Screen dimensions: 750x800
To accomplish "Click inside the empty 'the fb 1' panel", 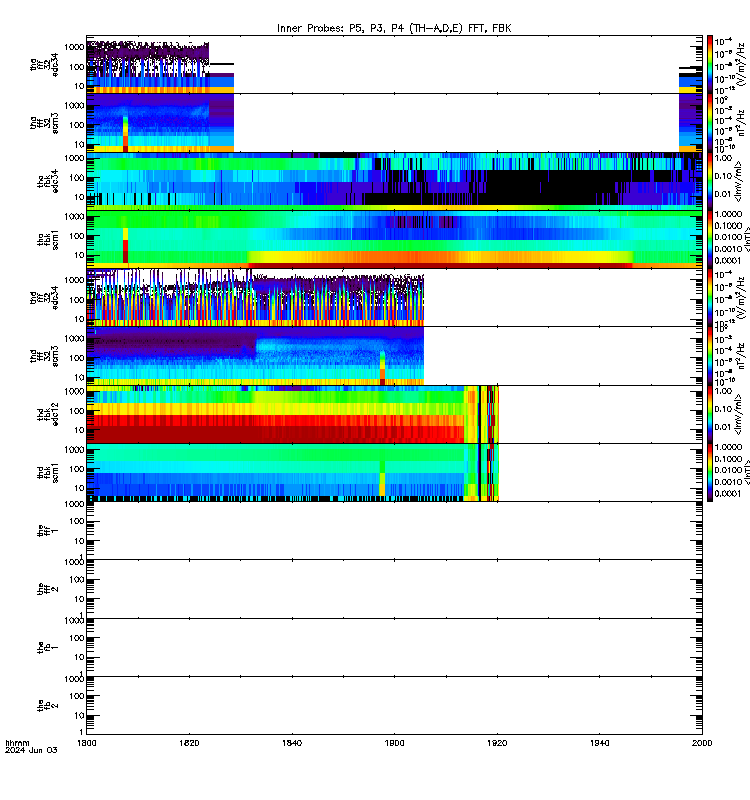I will click(x=394, y=647).
